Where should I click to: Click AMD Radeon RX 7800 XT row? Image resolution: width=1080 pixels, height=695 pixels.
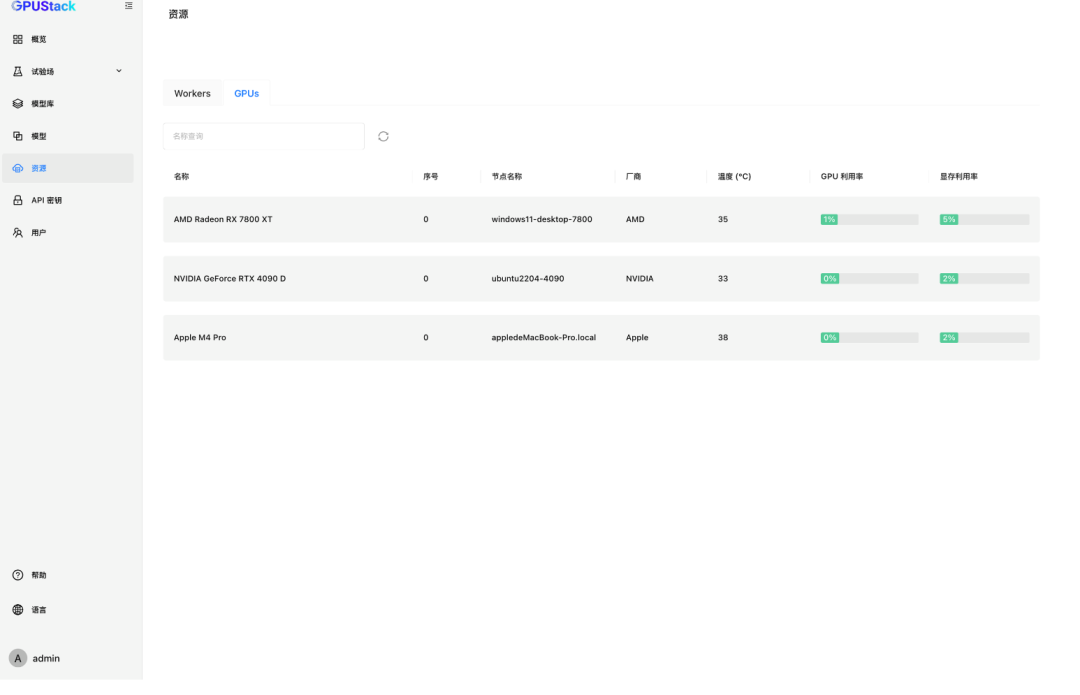pyautogui.click(x=223, y=220)
